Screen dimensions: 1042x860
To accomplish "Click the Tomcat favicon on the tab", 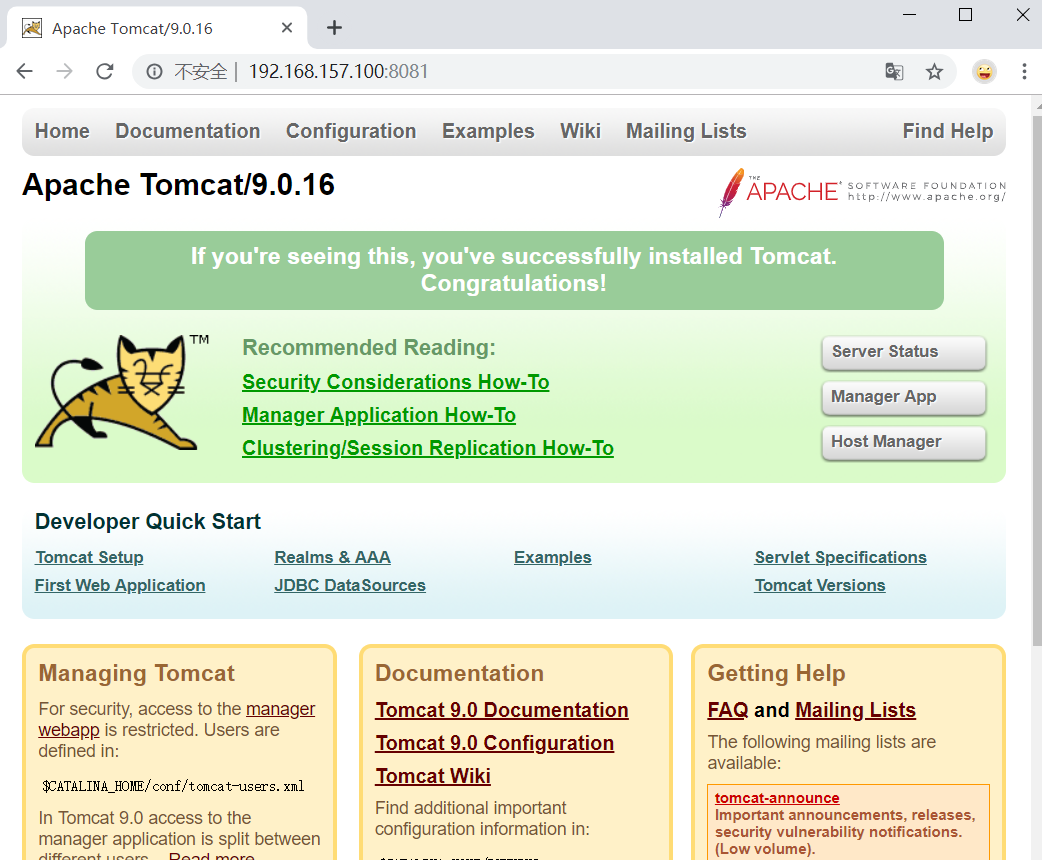I will 32,28.
